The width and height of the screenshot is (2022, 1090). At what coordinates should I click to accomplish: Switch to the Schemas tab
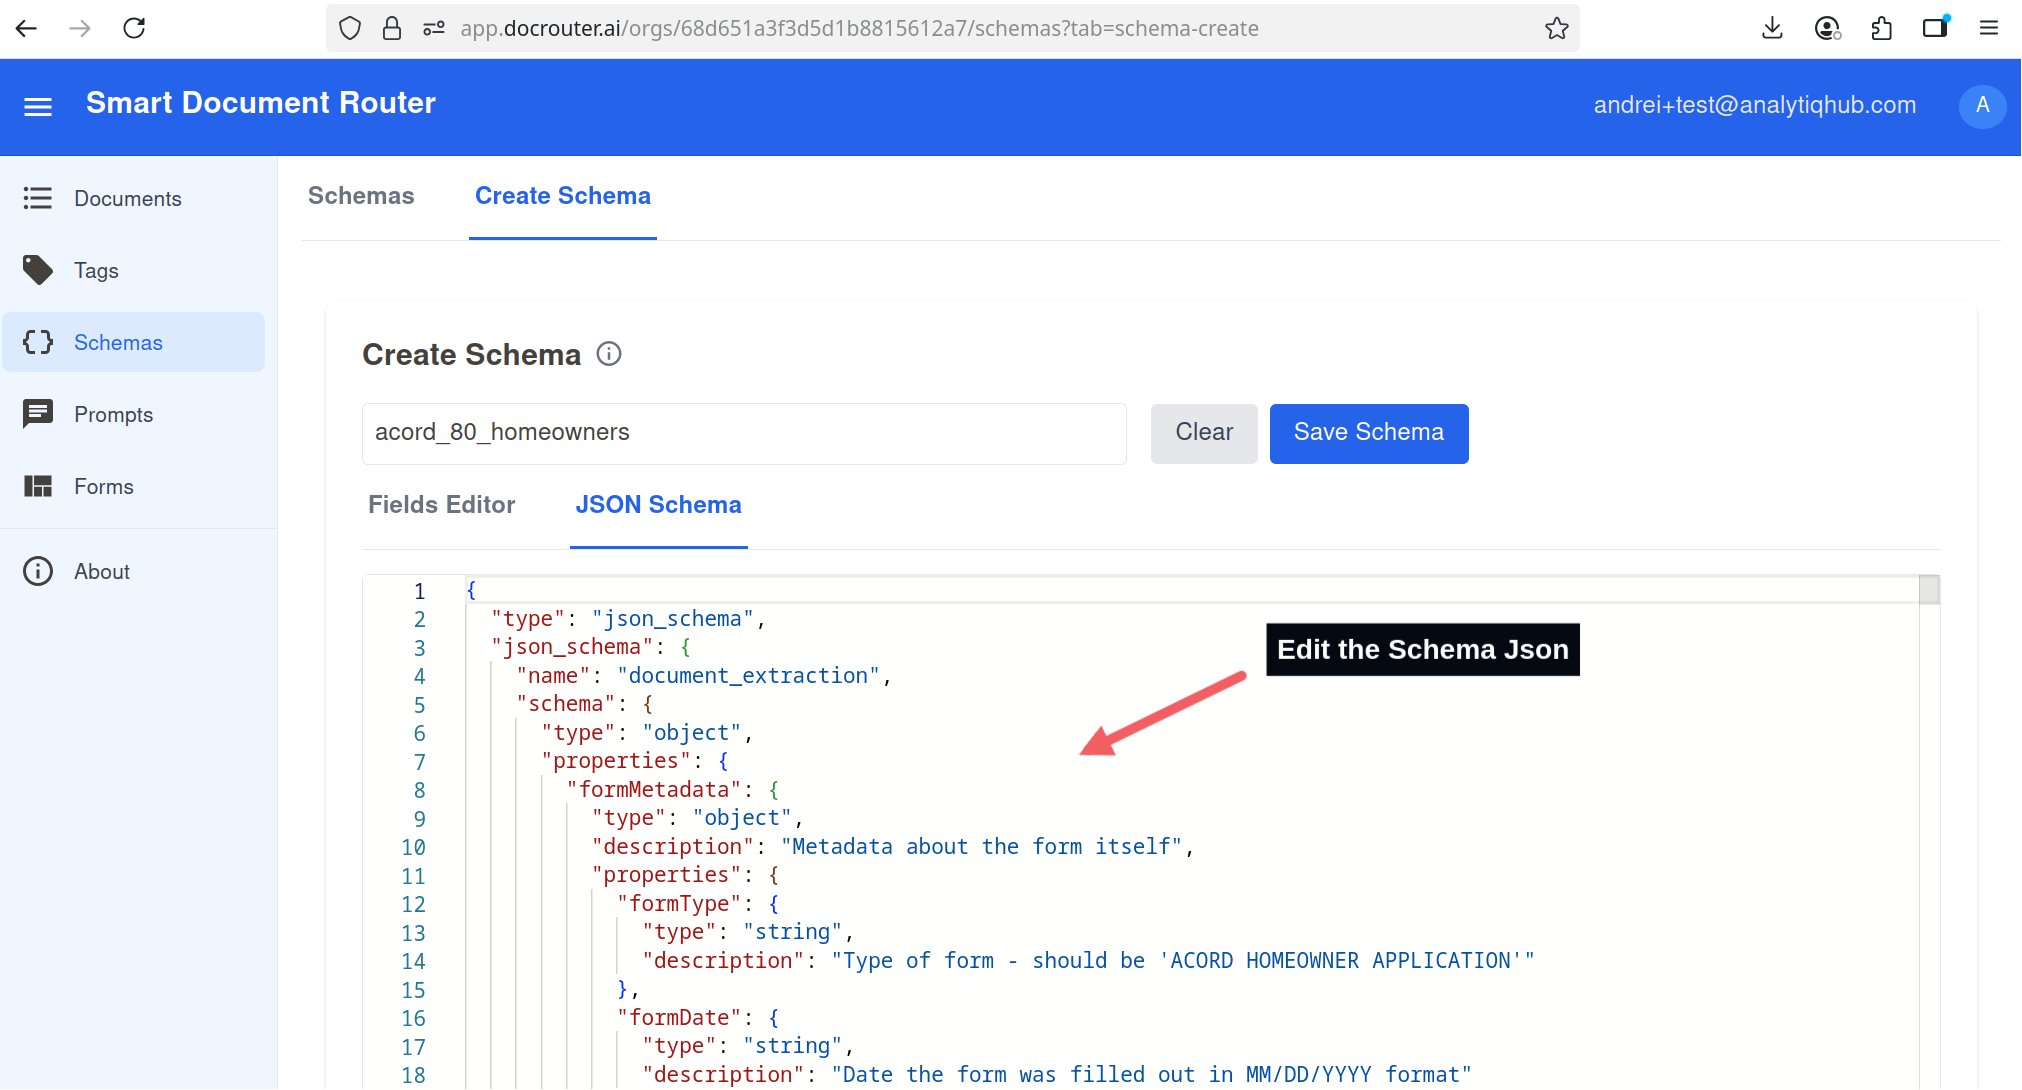click(361, 196)
